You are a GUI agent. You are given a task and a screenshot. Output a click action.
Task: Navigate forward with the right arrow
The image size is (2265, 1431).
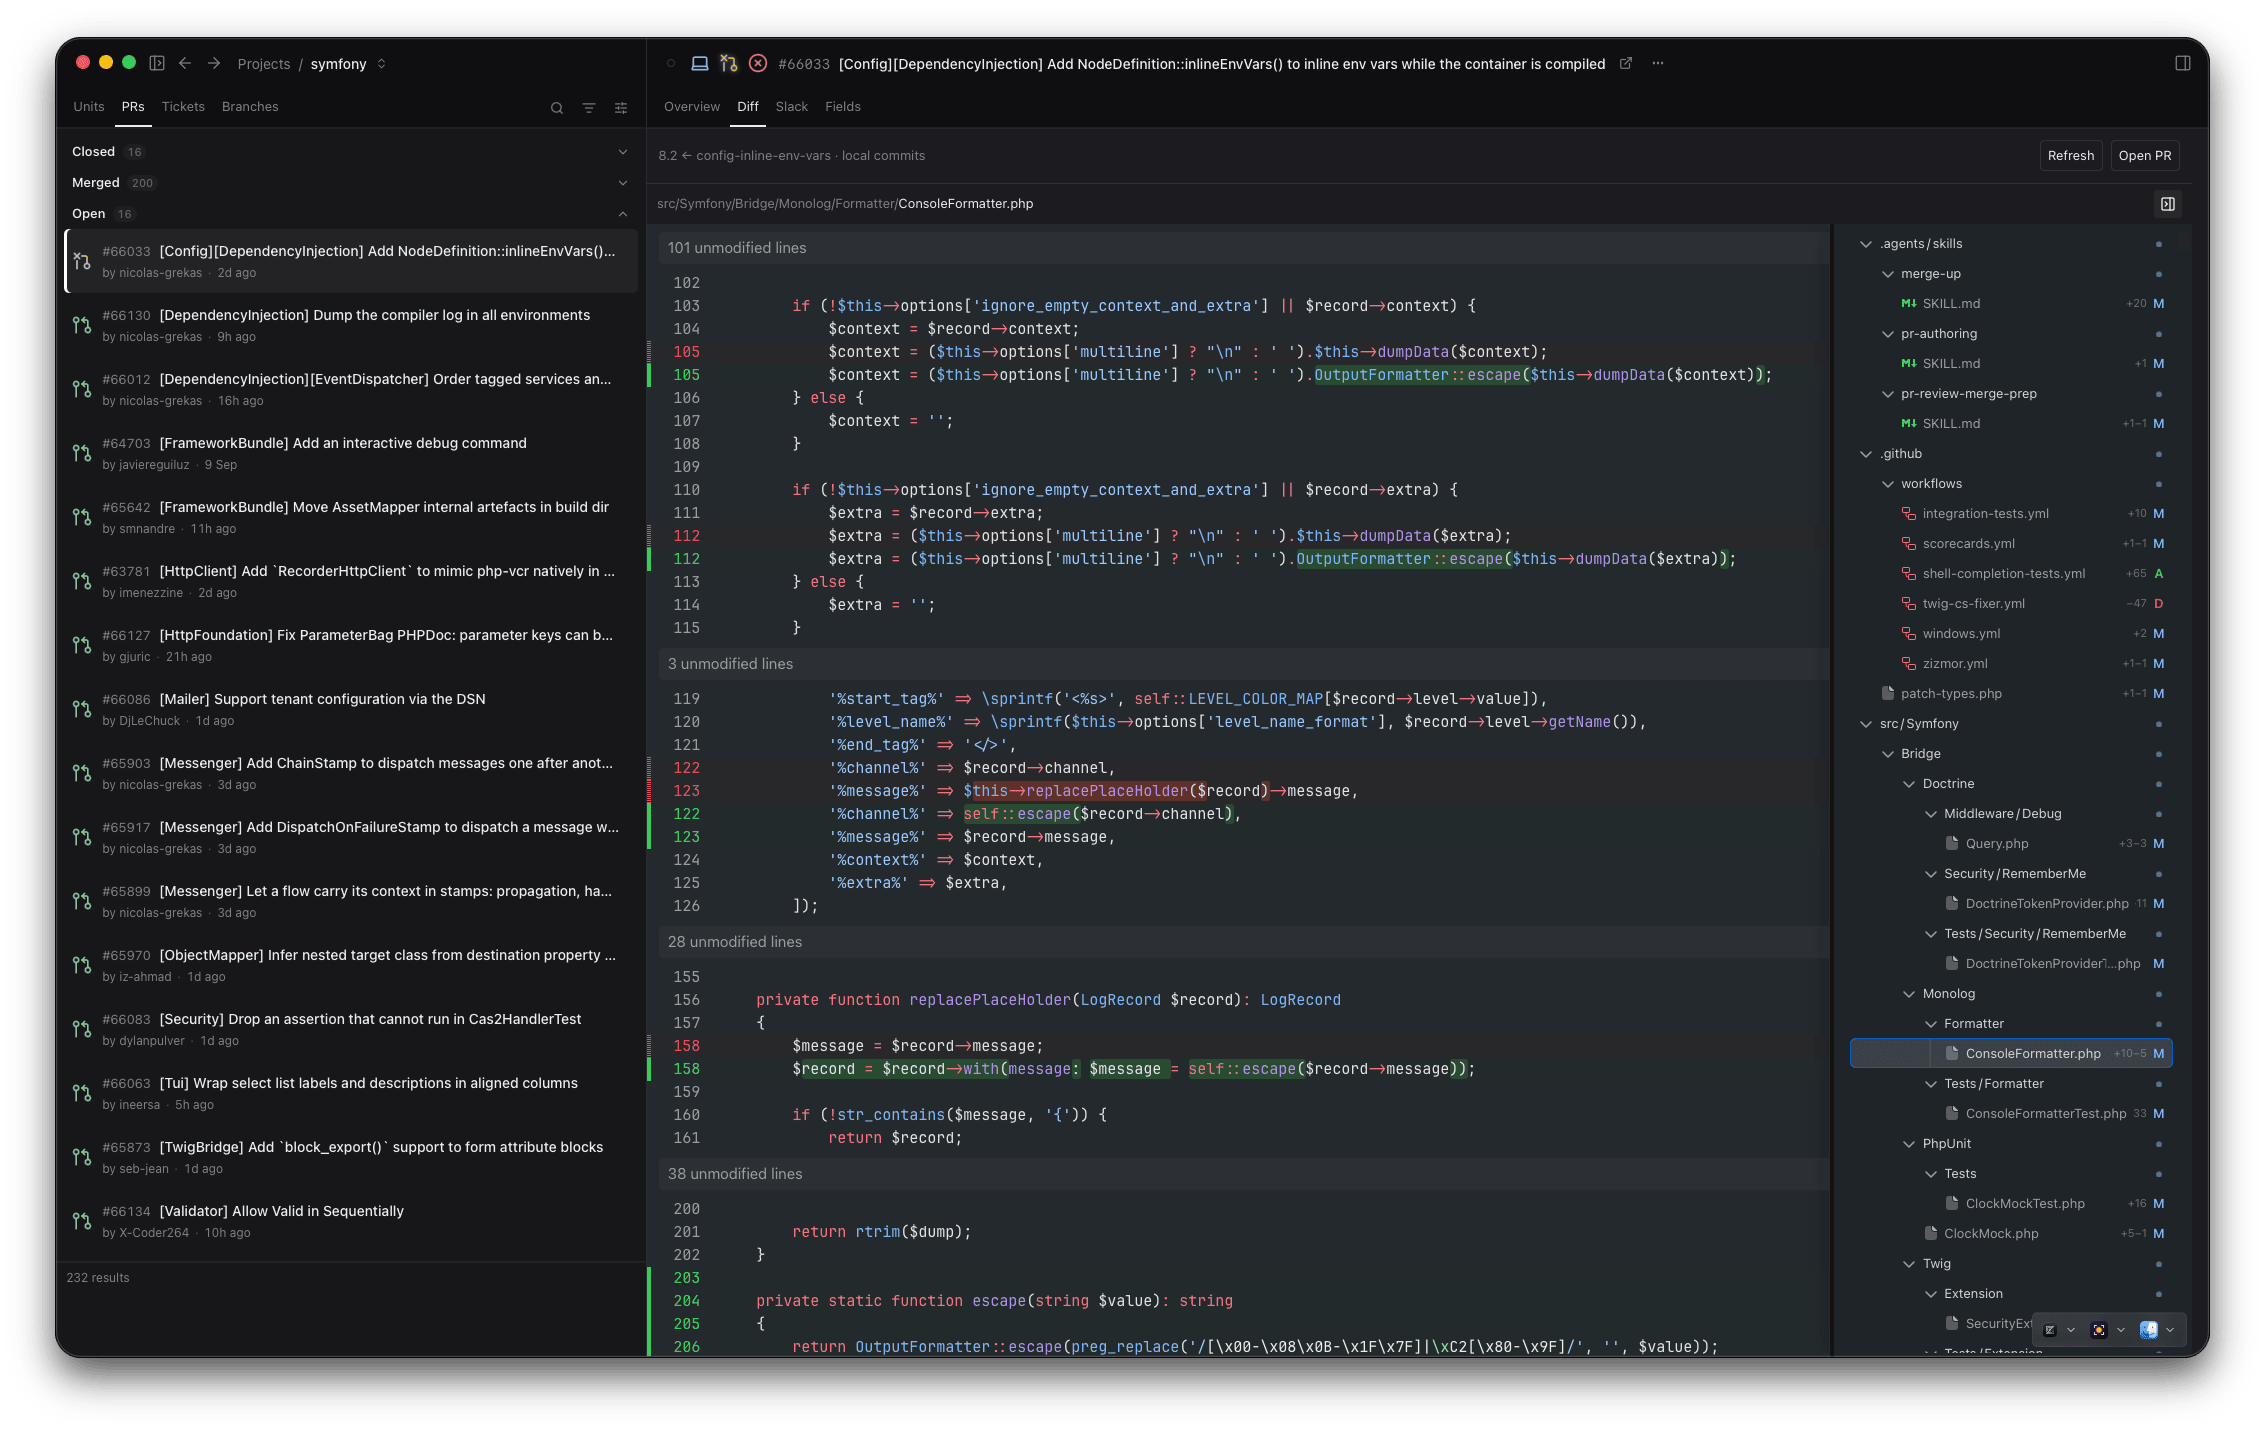[x=214, y=63]
